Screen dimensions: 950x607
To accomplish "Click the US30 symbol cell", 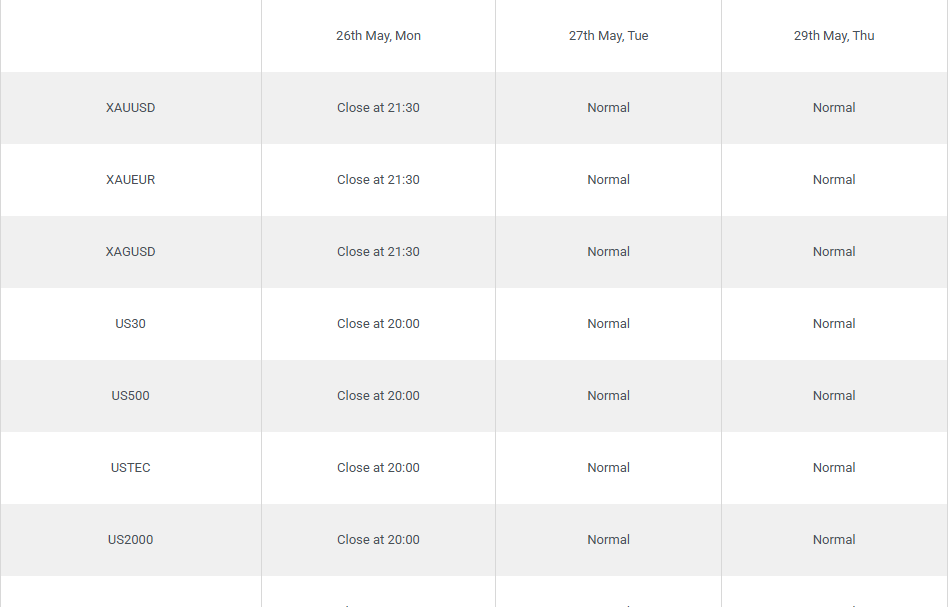I will click(x=131, y=324).
